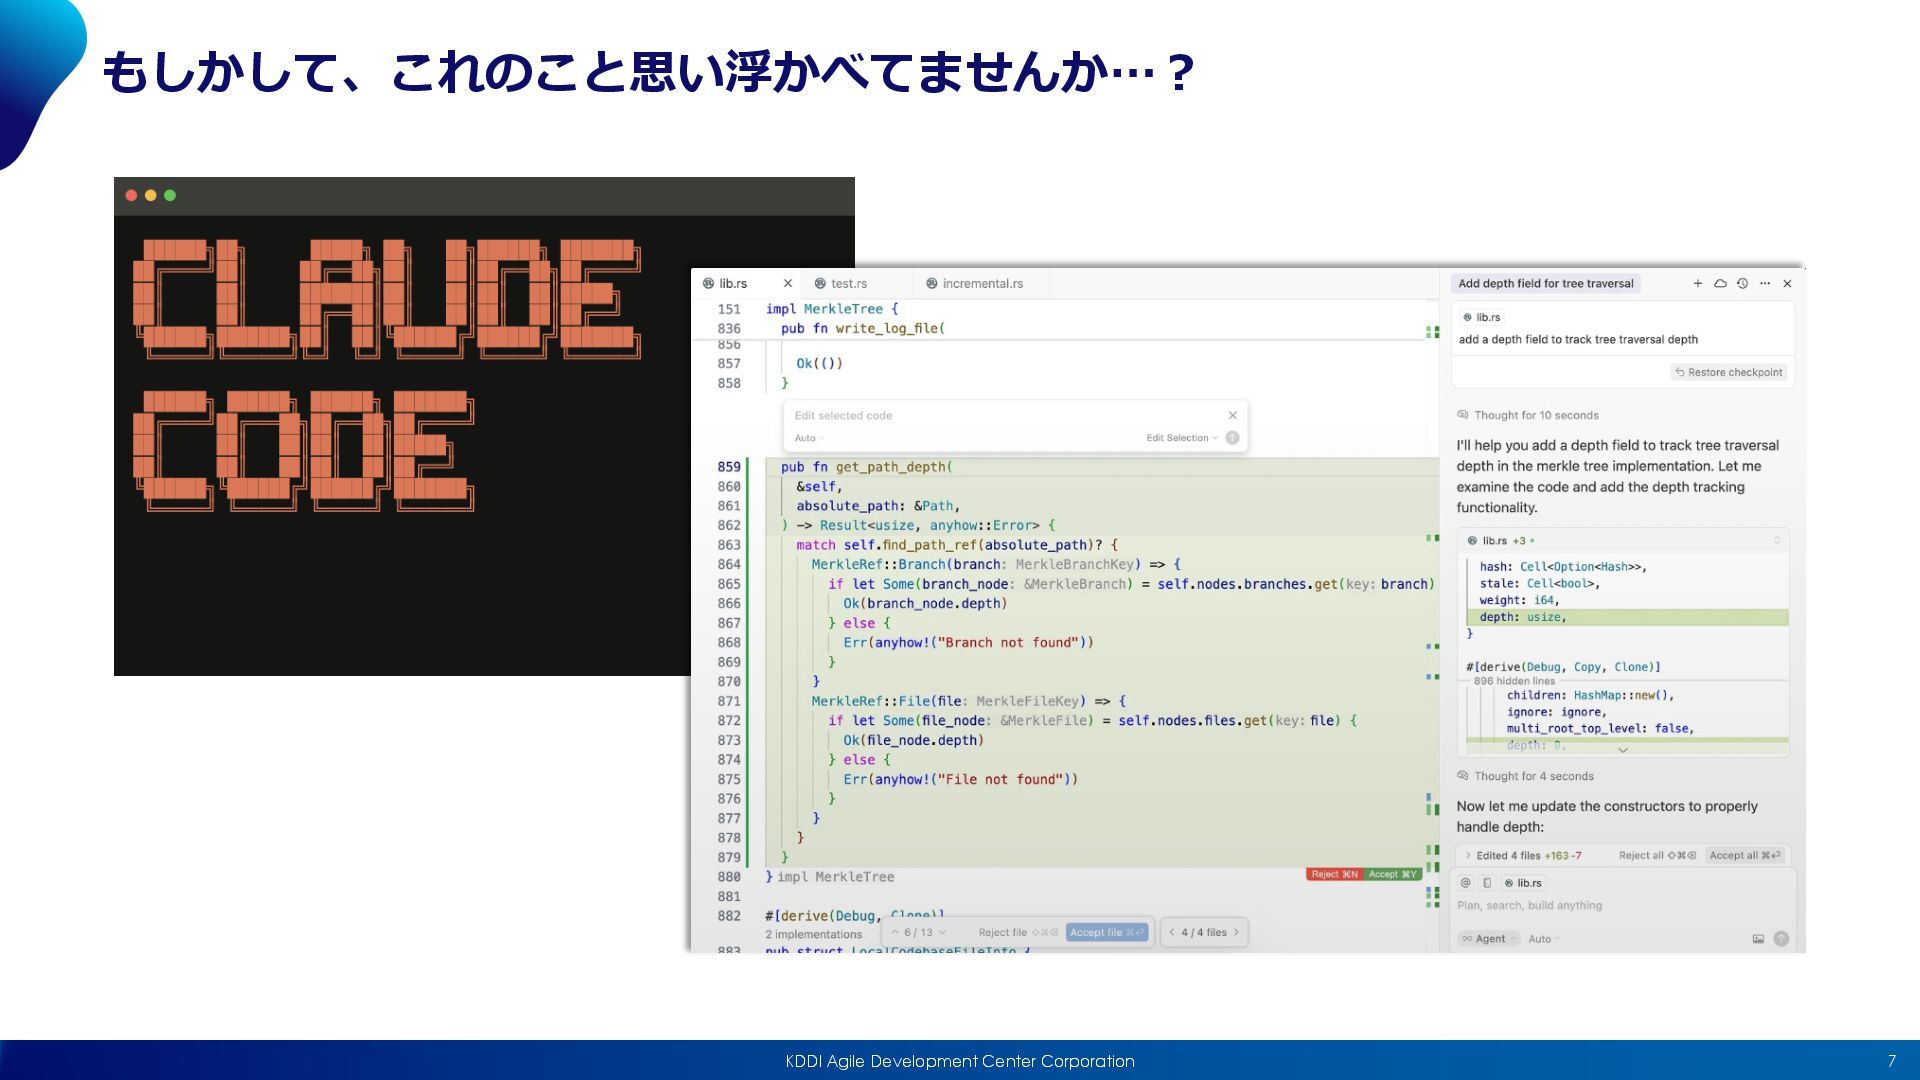The width and height of the screenshot is (1920, 1080).
Task: Toggle the collapse arrows on lib.rs diff block
Action: coord(1777,541)
